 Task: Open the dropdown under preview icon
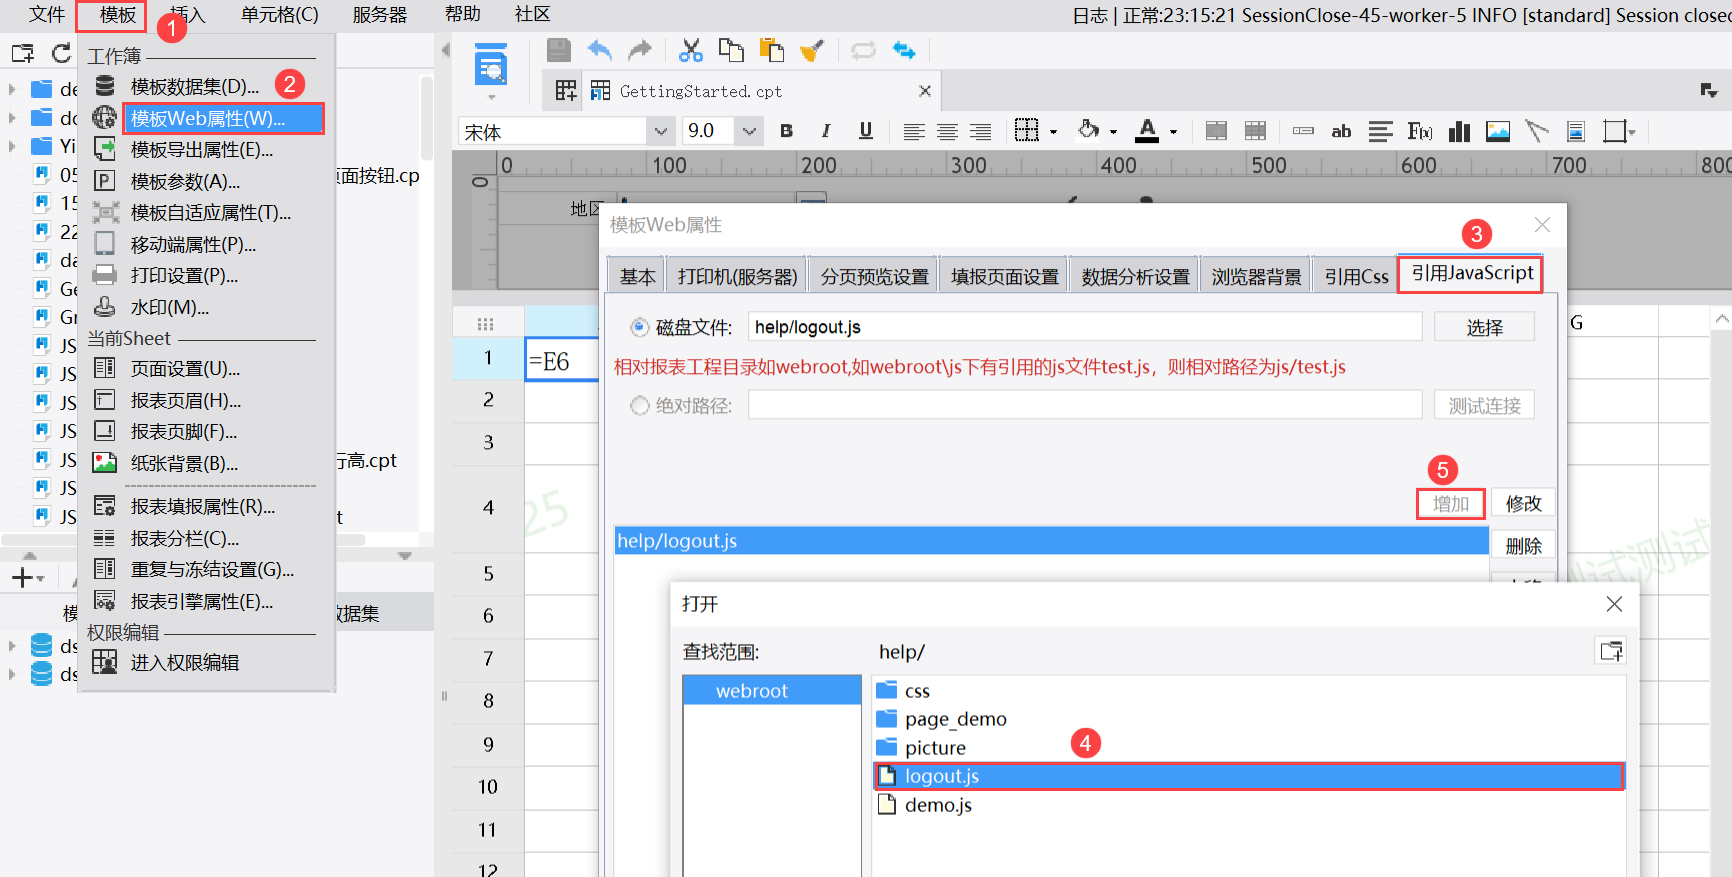(x=491, y=97)
